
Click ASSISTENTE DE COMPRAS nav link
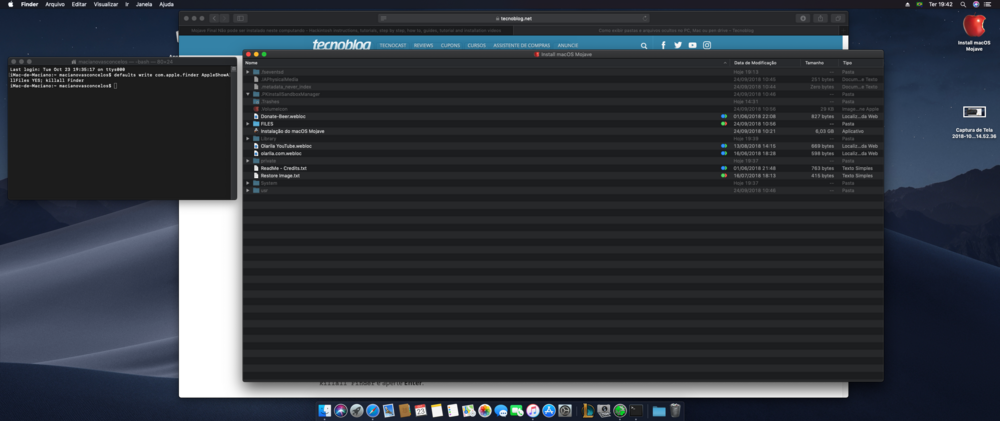(x=520, y=45)
